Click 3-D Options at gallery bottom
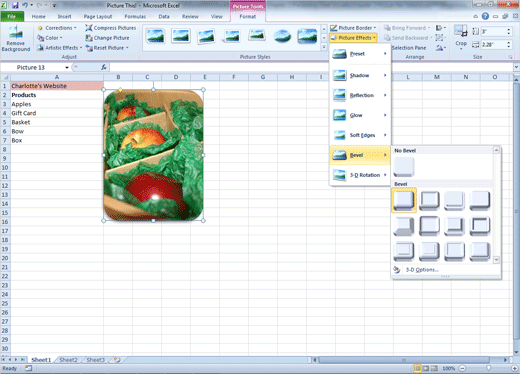Screen dimensions: 520x374 (422, 269)
